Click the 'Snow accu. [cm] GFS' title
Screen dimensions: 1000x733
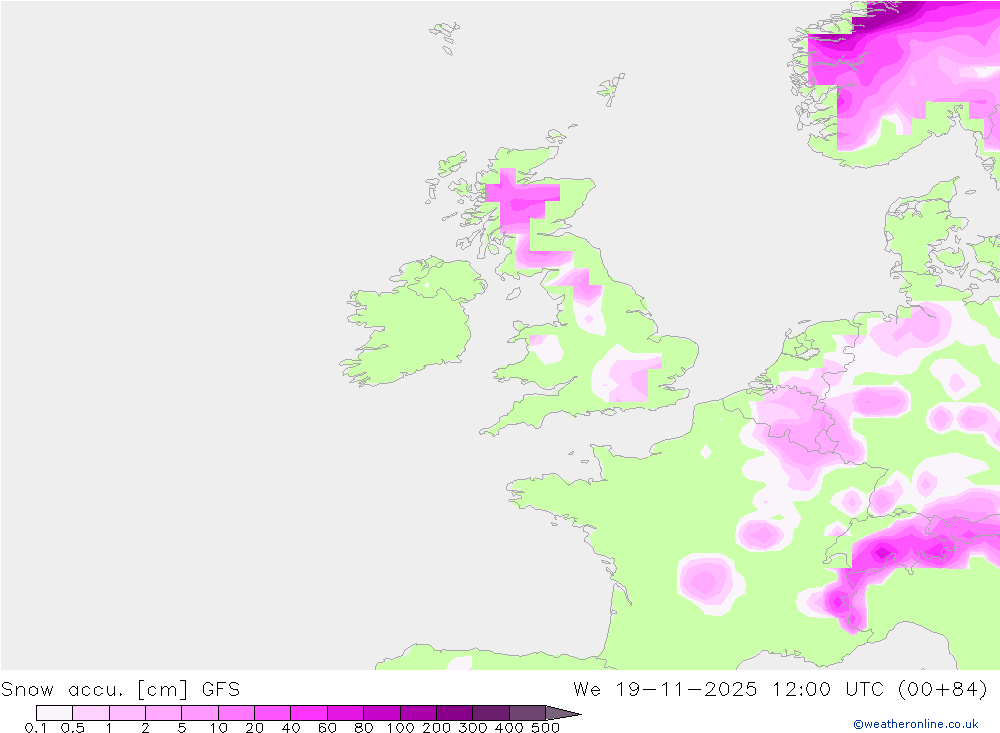click(121, 690)
